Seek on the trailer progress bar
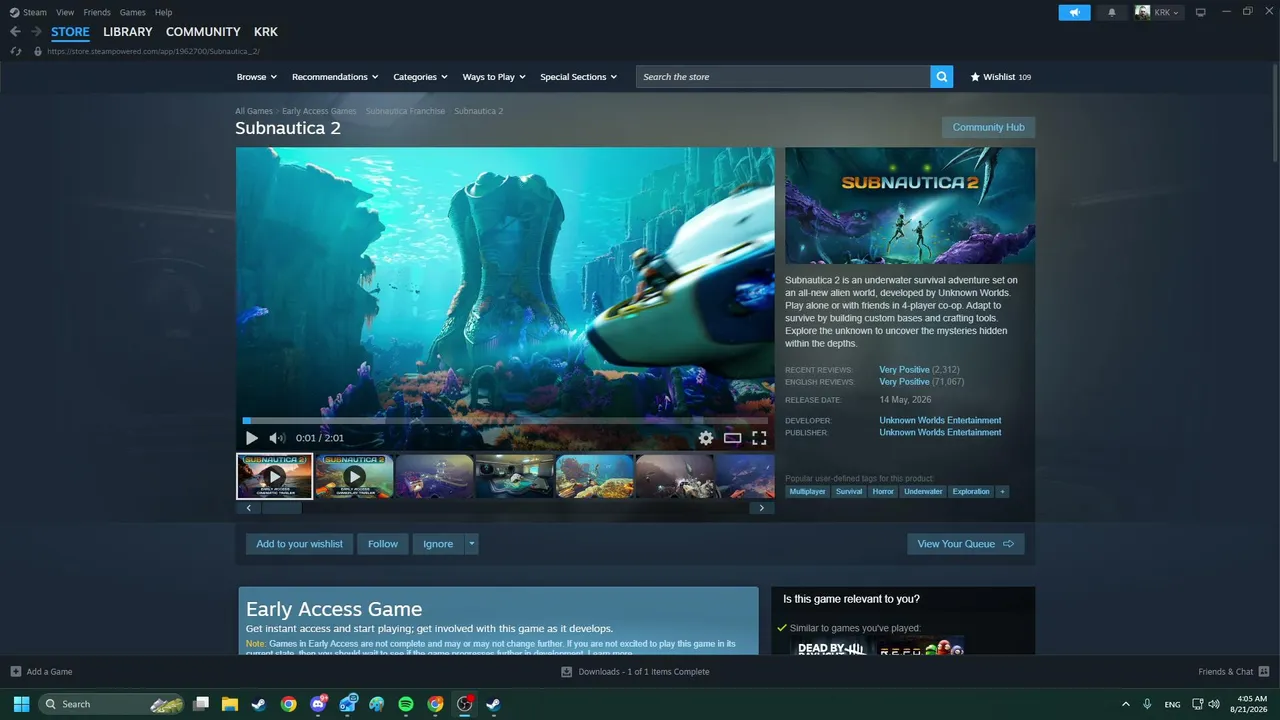Viewport: 1280px width, 720px height. tap(507, 421)
